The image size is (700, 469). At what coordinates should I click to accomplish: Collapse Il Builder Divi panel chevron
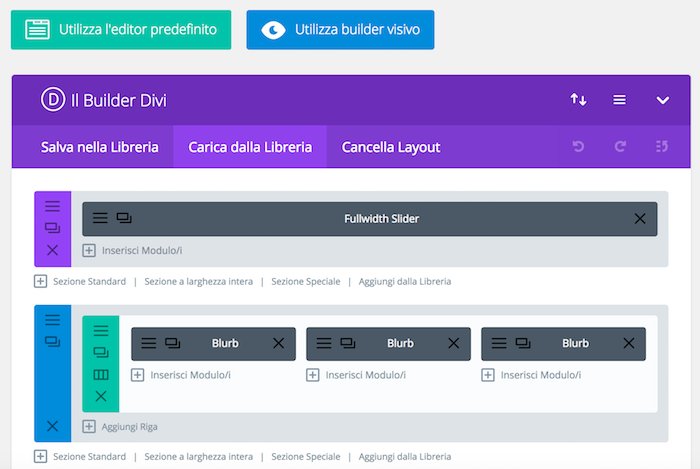(662, 100)
